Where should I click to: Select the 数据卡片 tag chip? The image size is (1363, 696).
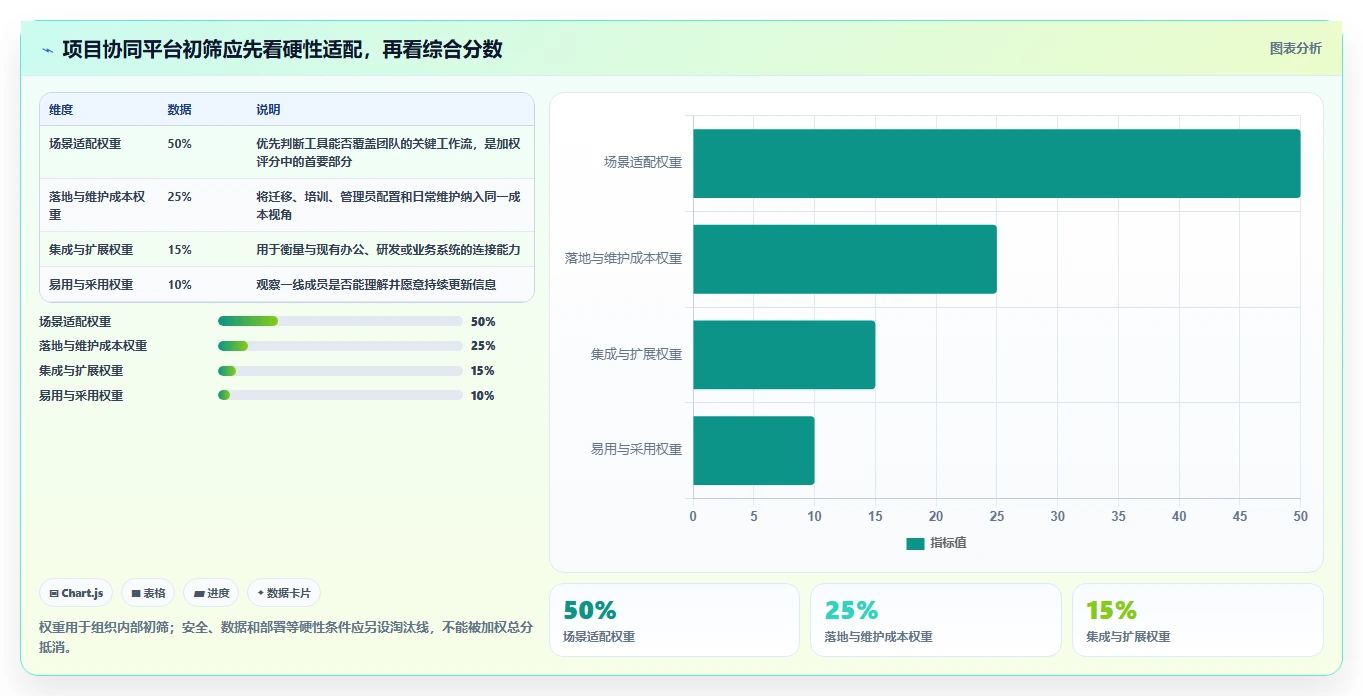[284, 593]
